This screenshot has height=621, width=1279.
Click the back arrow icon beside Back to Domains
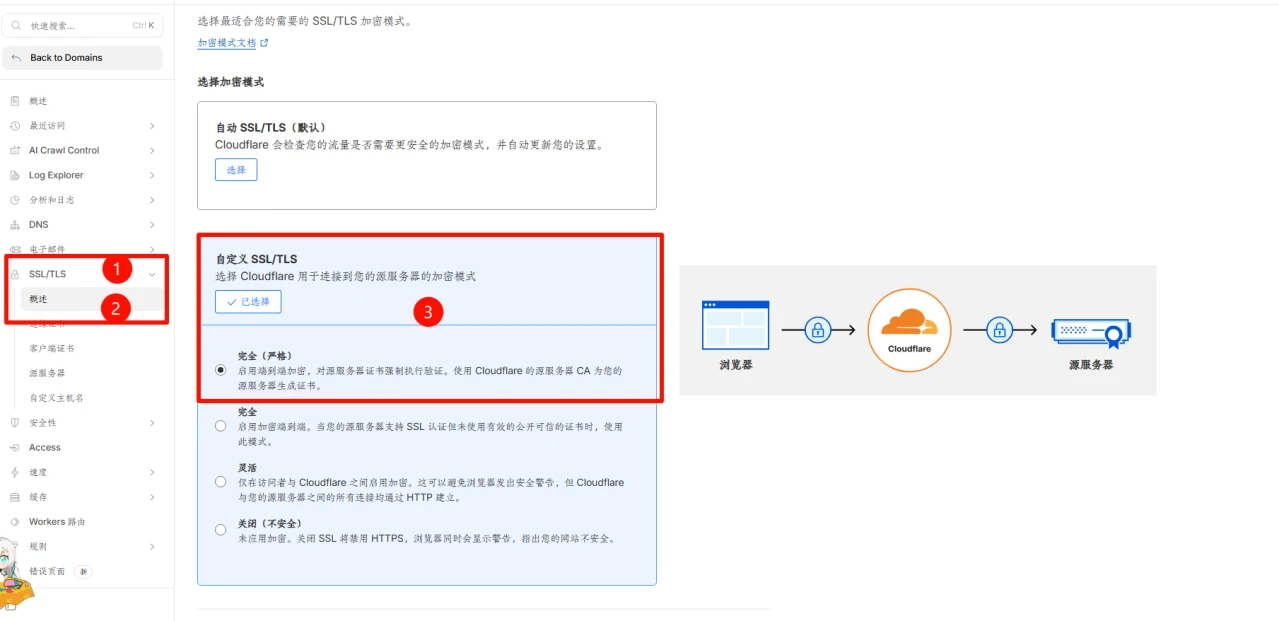coord(16,58)
